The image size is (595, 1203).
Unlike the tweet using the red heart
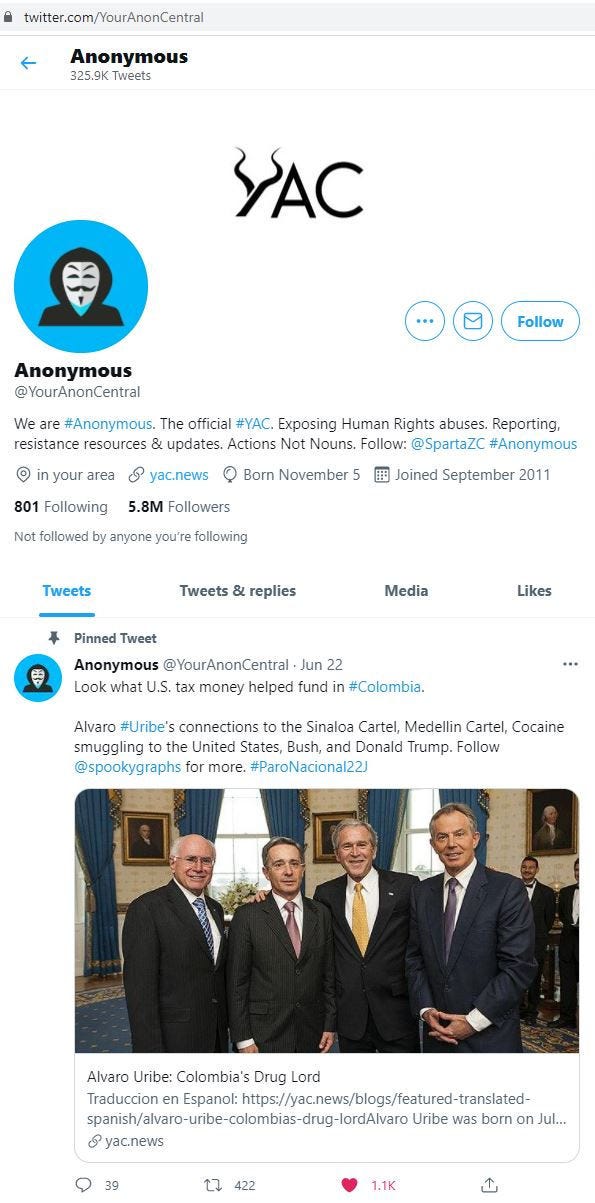pyautogui.click(x=349, y=1185)
